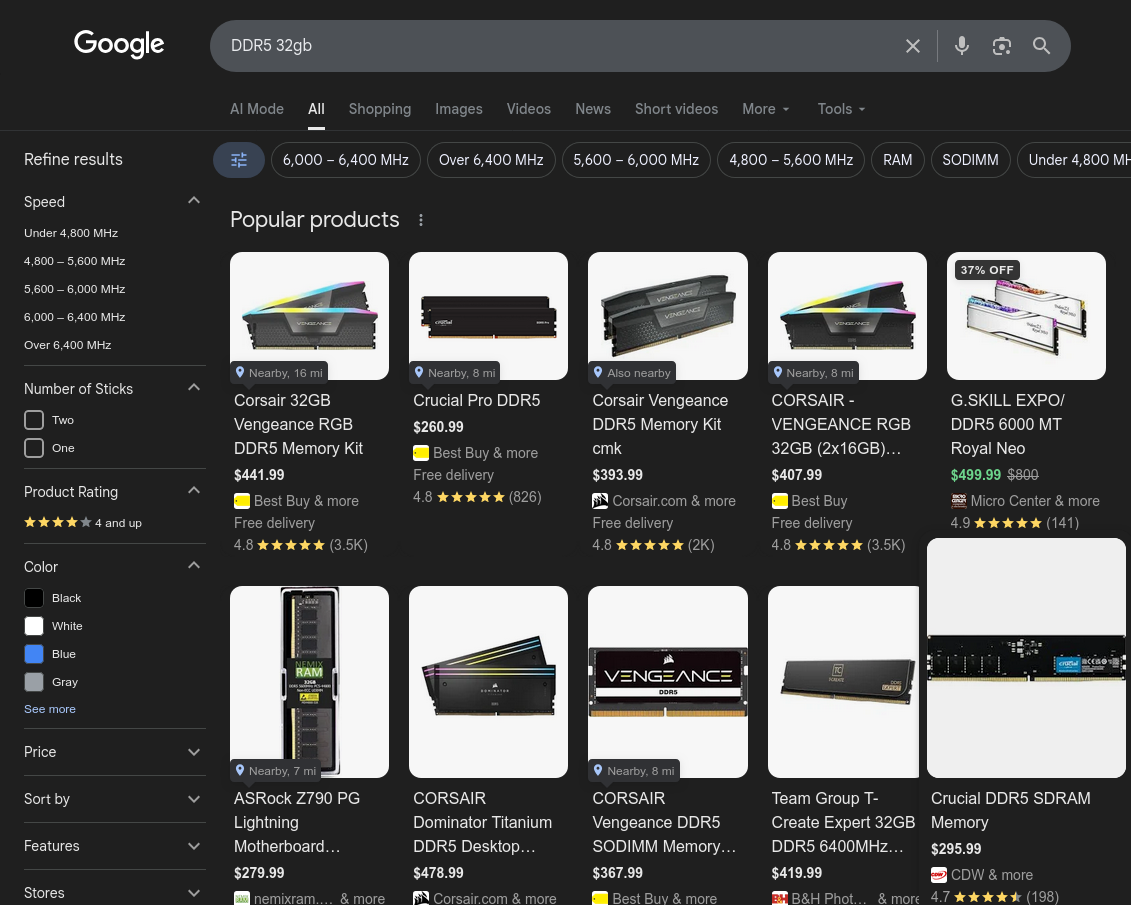Select the 6,000 – 6,400 MHz chip
Viewport: 1131px width, 905px height.
(x=346, y=160)
